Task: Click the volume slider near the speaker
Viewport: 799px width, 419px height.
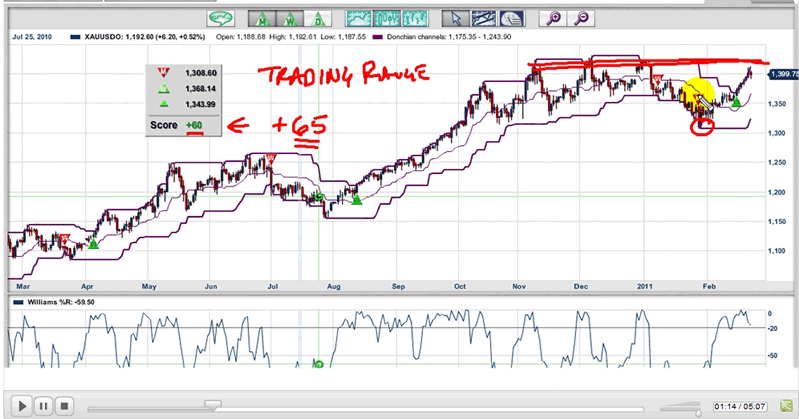Action: point(695,407)
